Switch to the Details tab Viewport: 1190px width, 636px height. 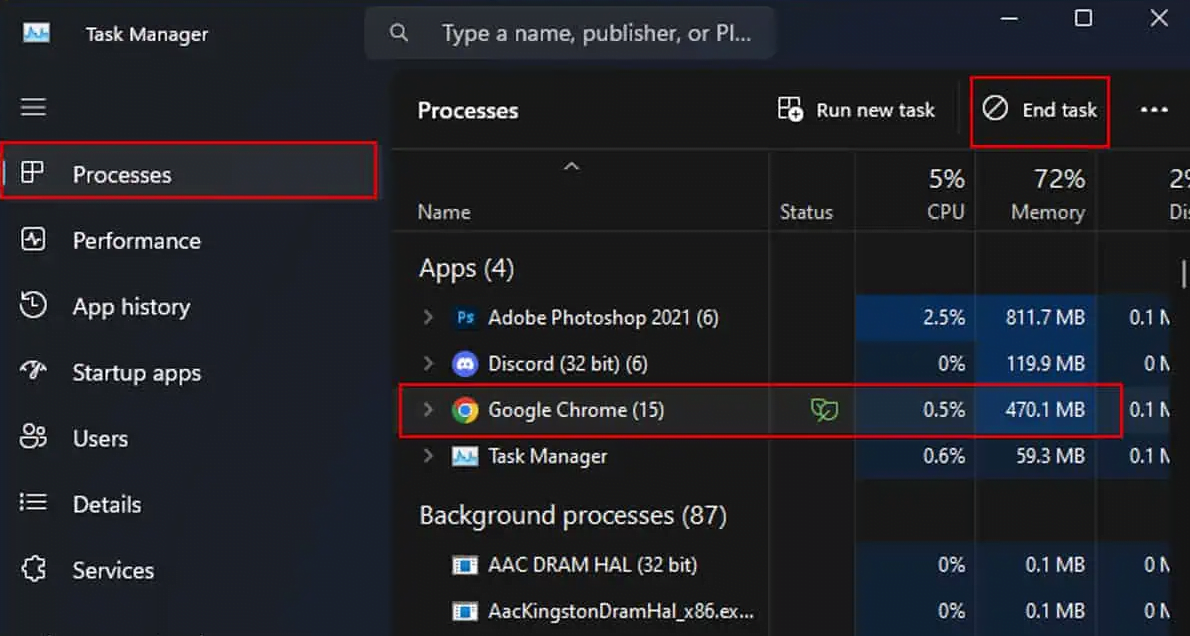click(190, 505)
